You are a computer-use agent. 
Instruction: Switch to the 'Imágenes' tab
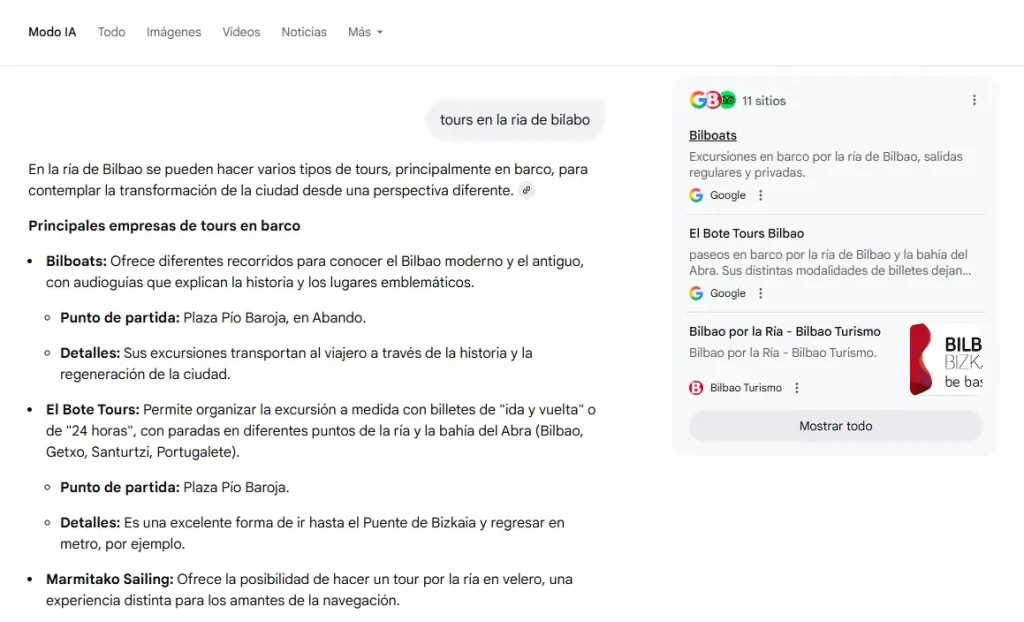pyautogui.click(x=174, y=32)
